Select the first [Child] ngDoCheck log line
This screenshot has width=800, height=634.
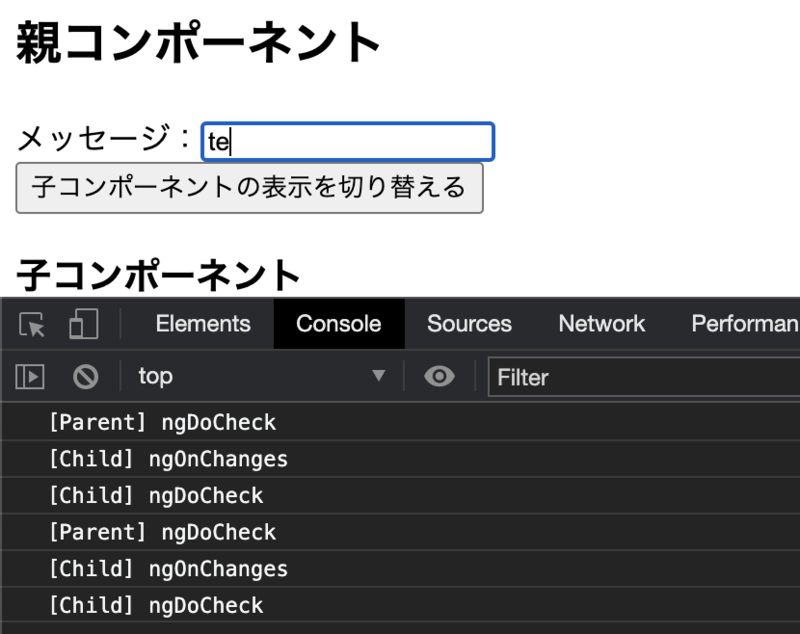400,496
